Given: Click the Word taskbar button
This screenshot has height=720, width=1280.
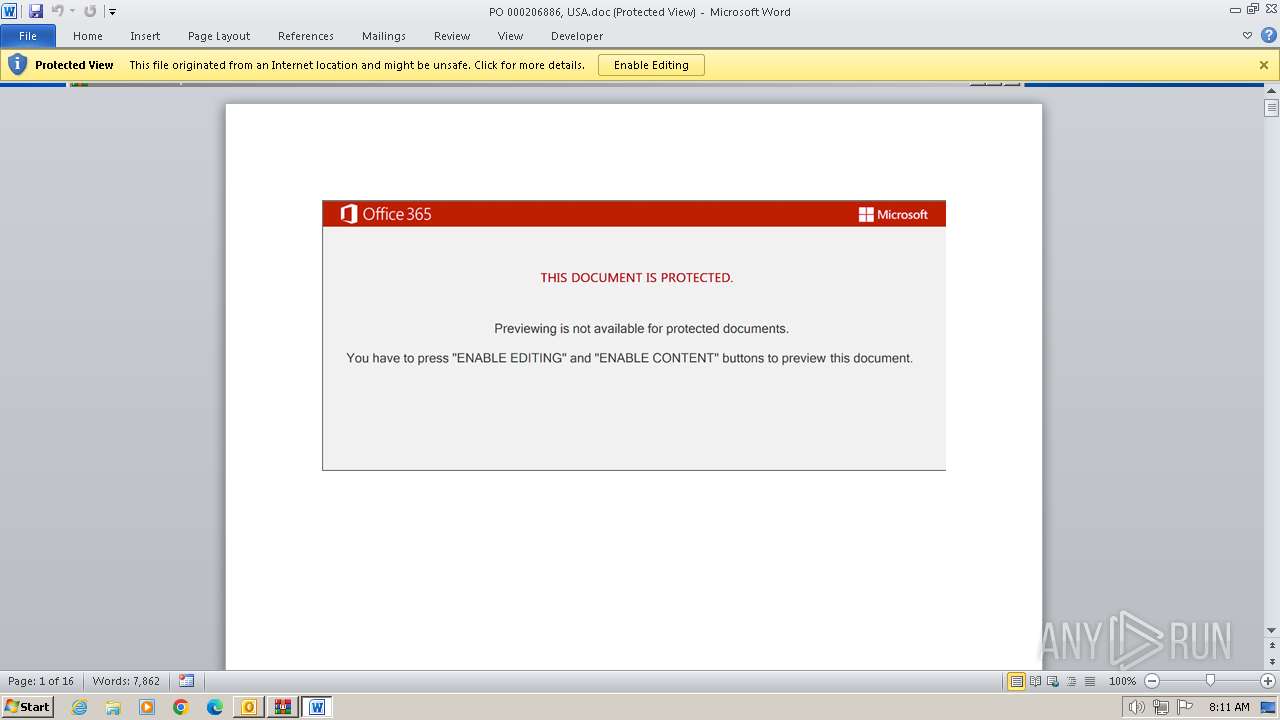Looking at the screenshot, I should click(x=317, y=707).
